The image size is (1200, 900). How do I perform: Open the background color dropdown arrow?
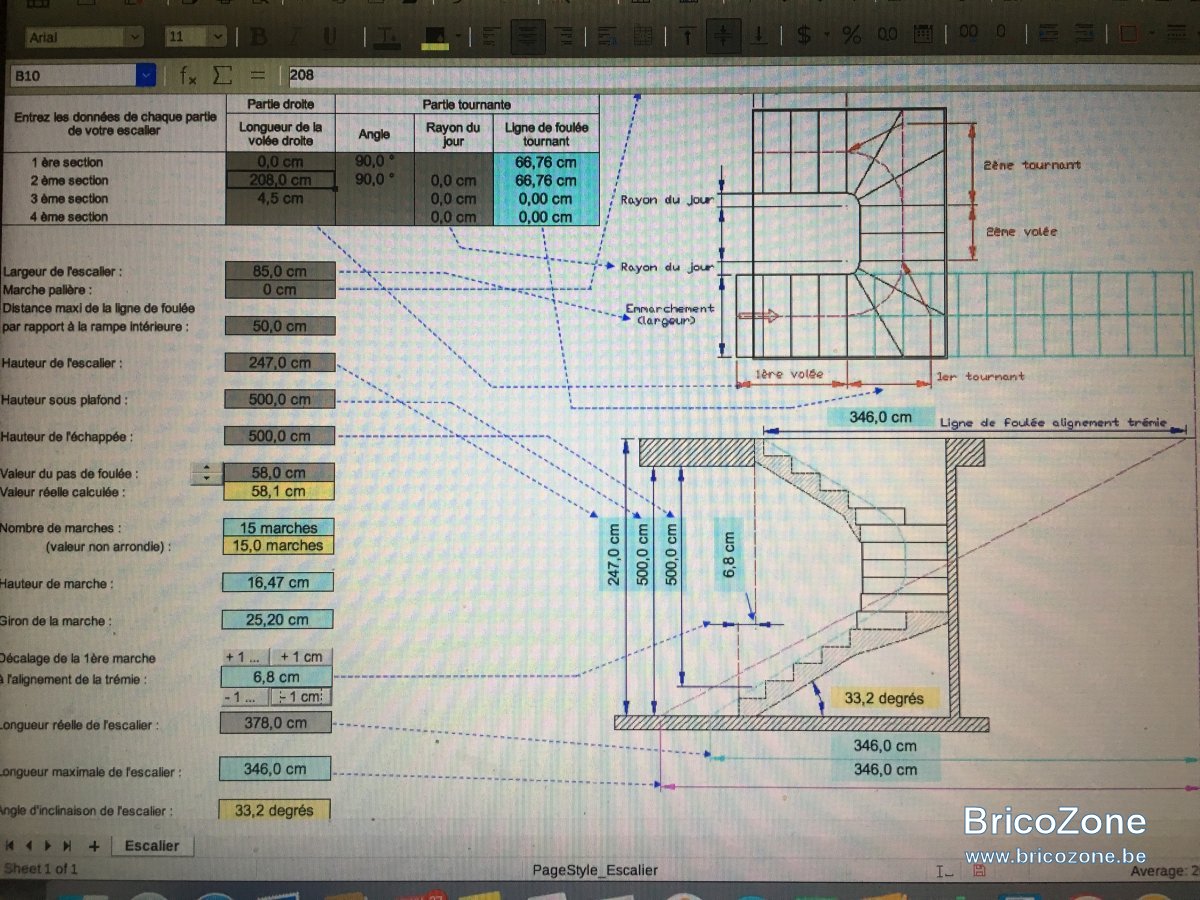click(458, 35)
